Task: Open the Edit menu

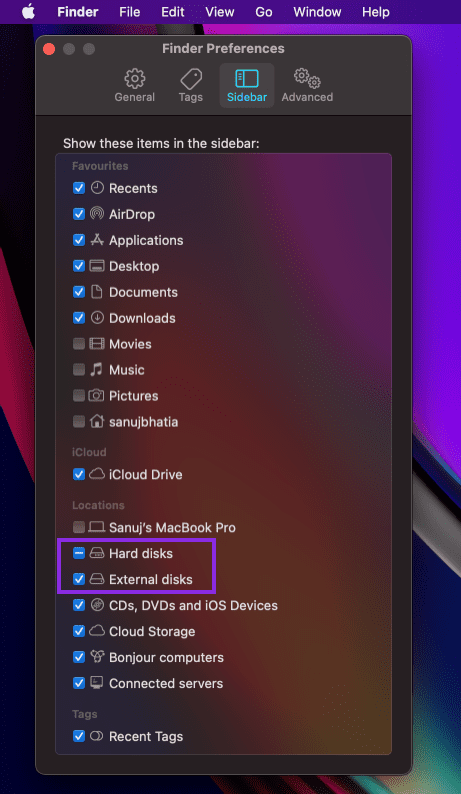Action: pos(173,12)
